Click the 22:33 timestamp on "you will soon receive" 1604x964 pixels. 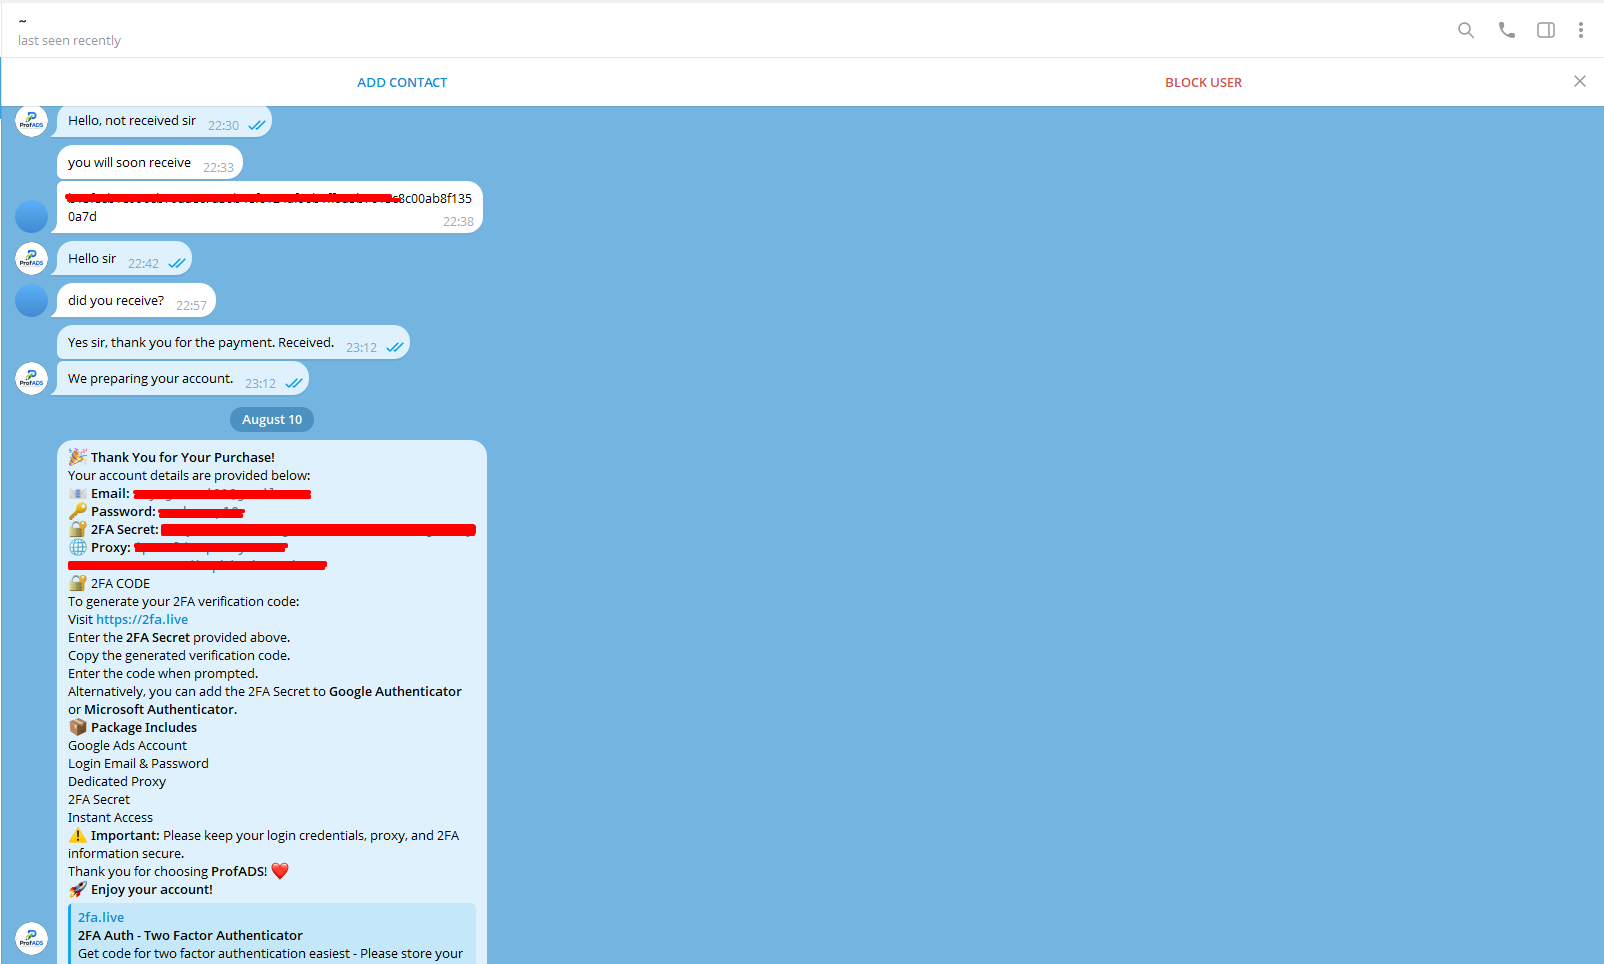(x=218, y=168)
